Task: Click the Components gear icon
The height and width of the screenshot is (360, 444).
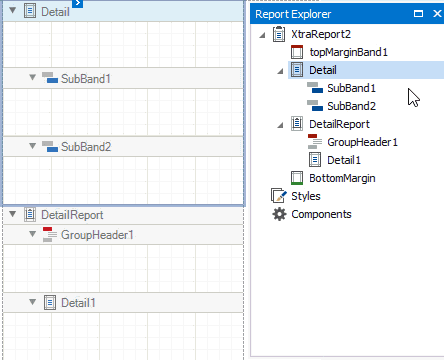Action: (279, 214)
